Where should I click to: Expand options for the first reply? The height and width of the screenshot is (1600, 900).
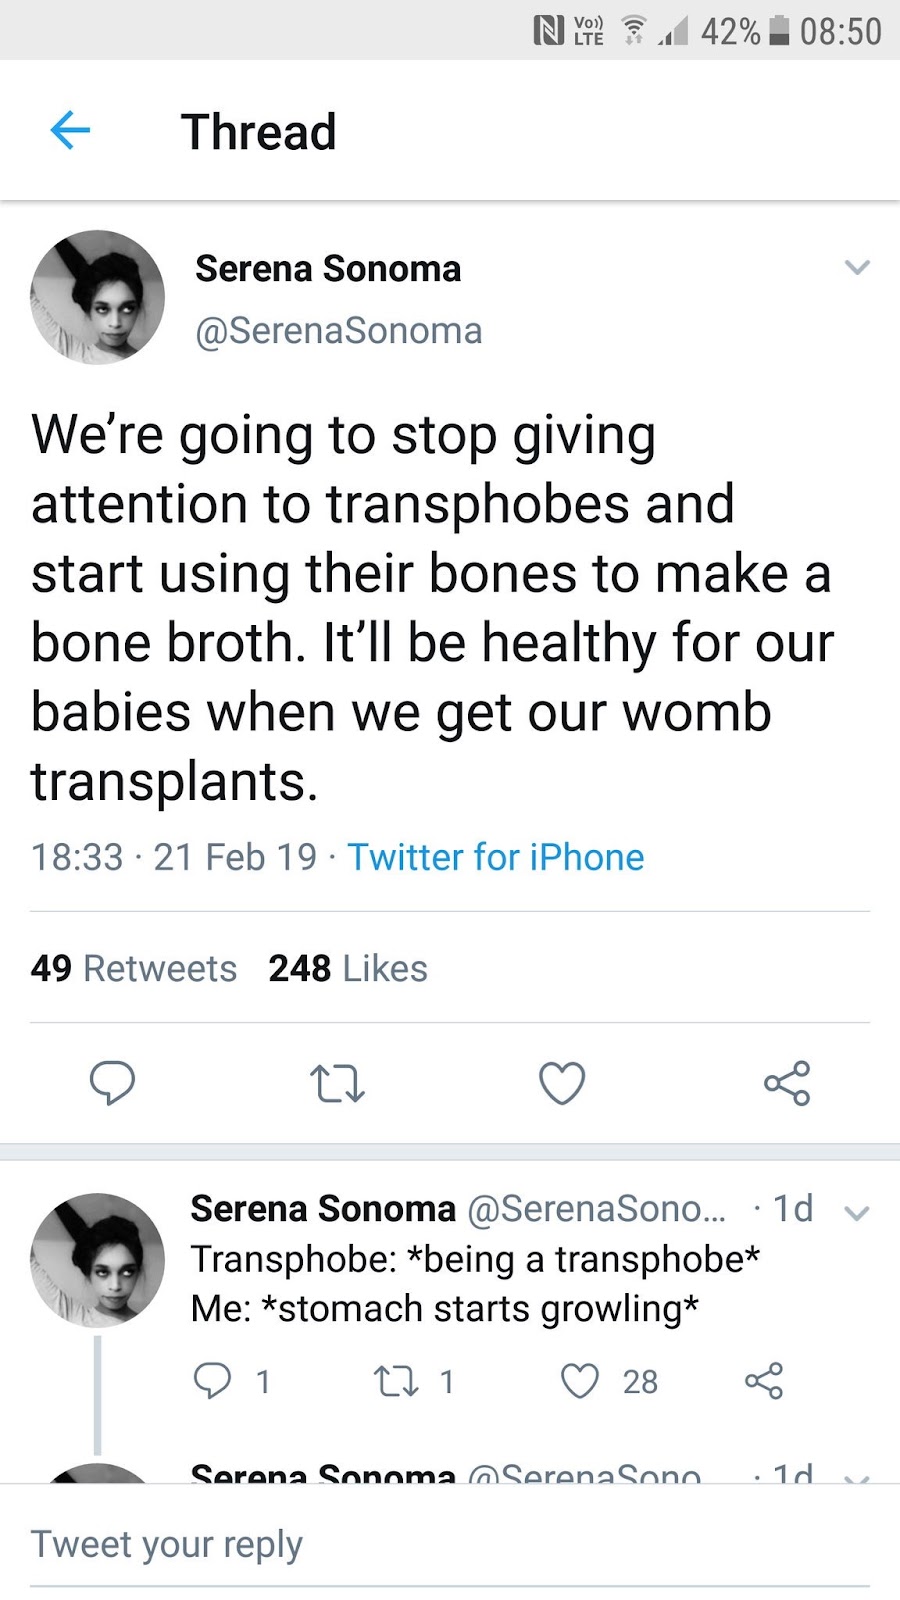[857, 1213]
